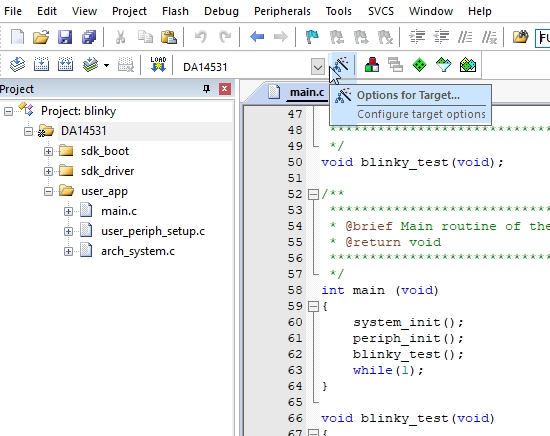This screenshot has width=550, height=436.
Task: Click the Copy icon in the toolbar
Action: point(145,36)
